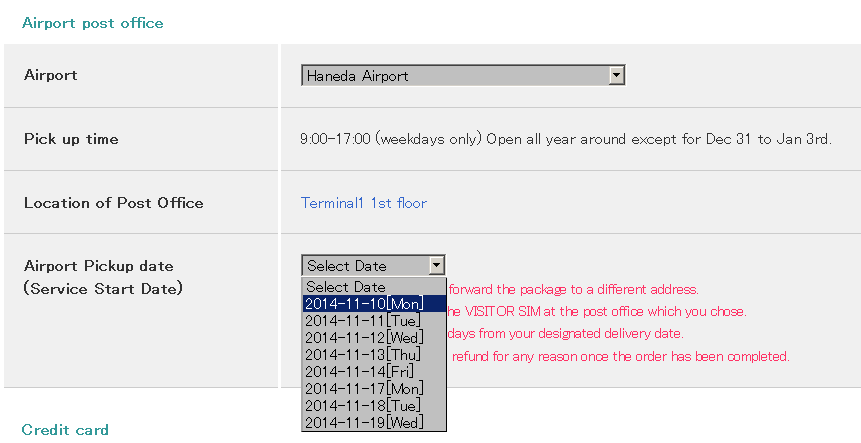
Task: Click the Airport field label
Action: pyautogui.click(x=50, y=75)
